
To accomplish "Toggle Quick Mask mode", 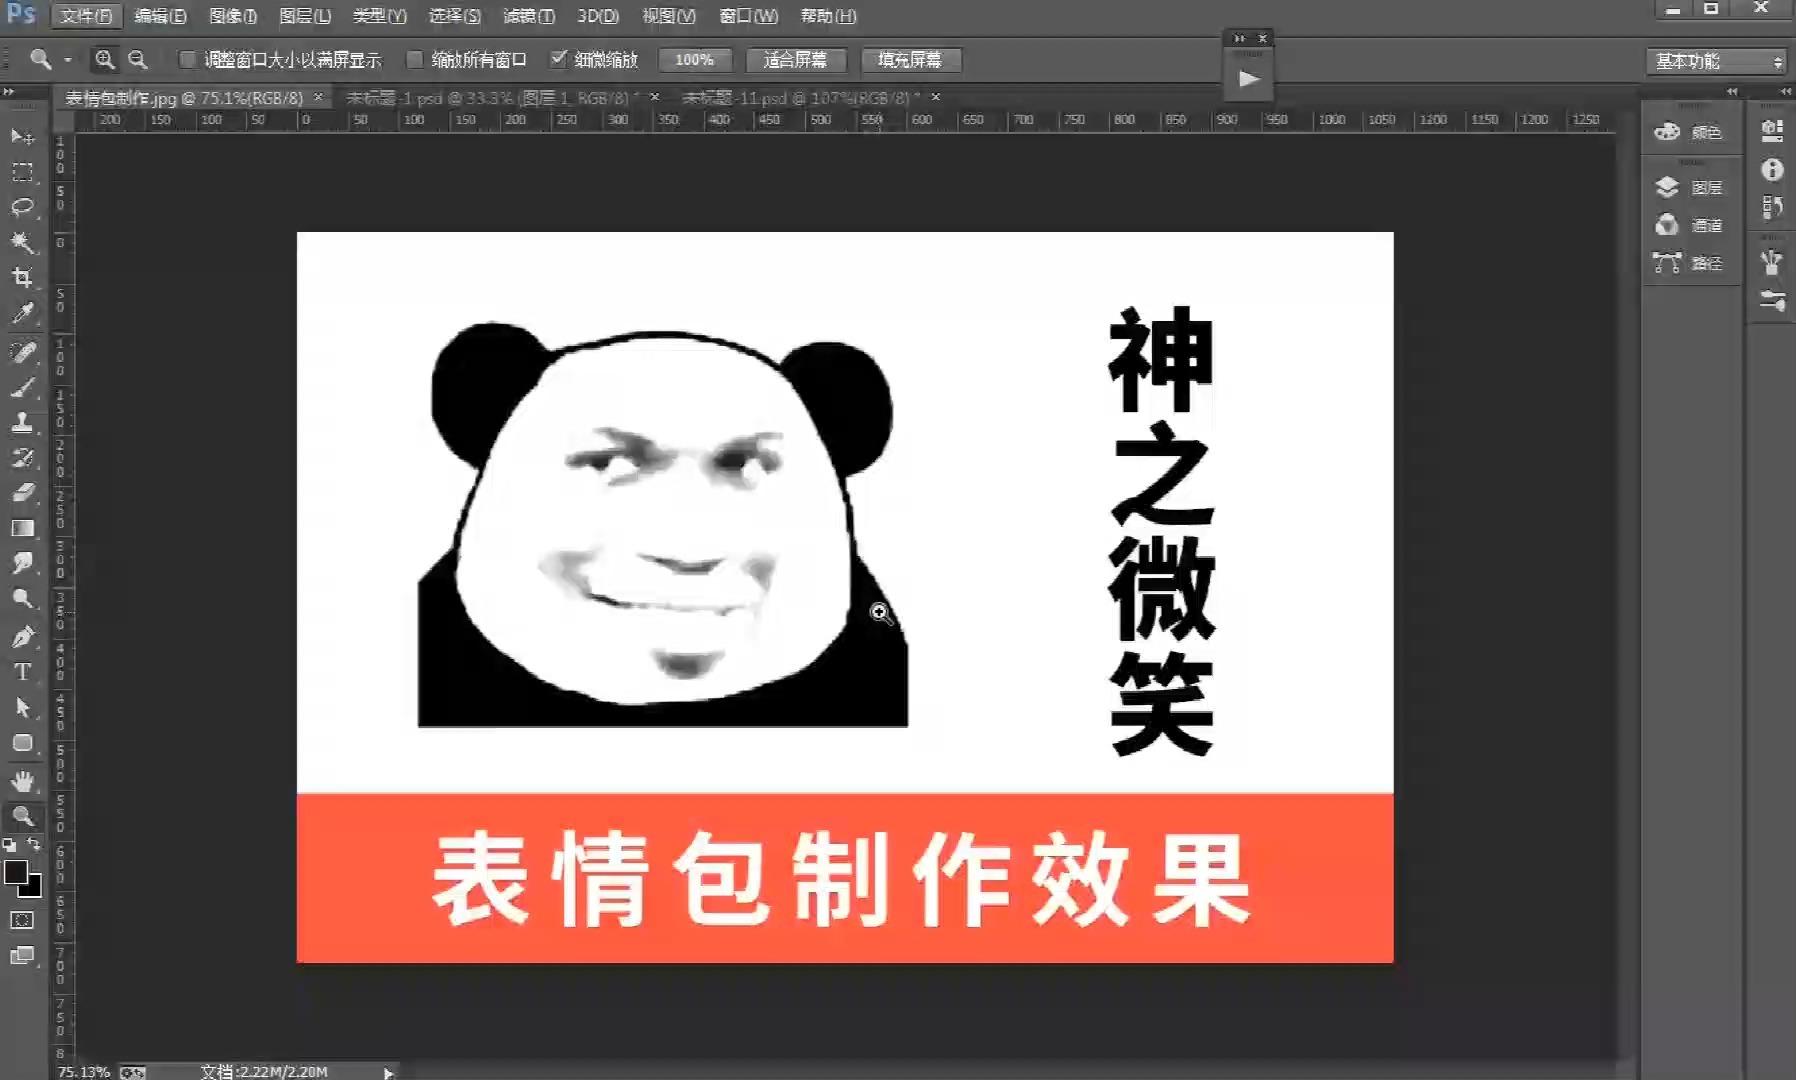I will pos(22,920).
